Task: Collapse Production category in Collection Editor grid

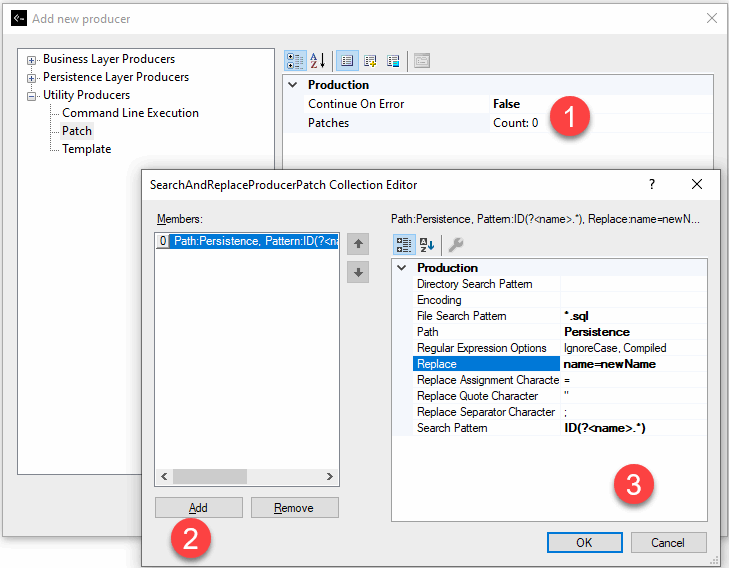Action: click(x=402, y=268)
